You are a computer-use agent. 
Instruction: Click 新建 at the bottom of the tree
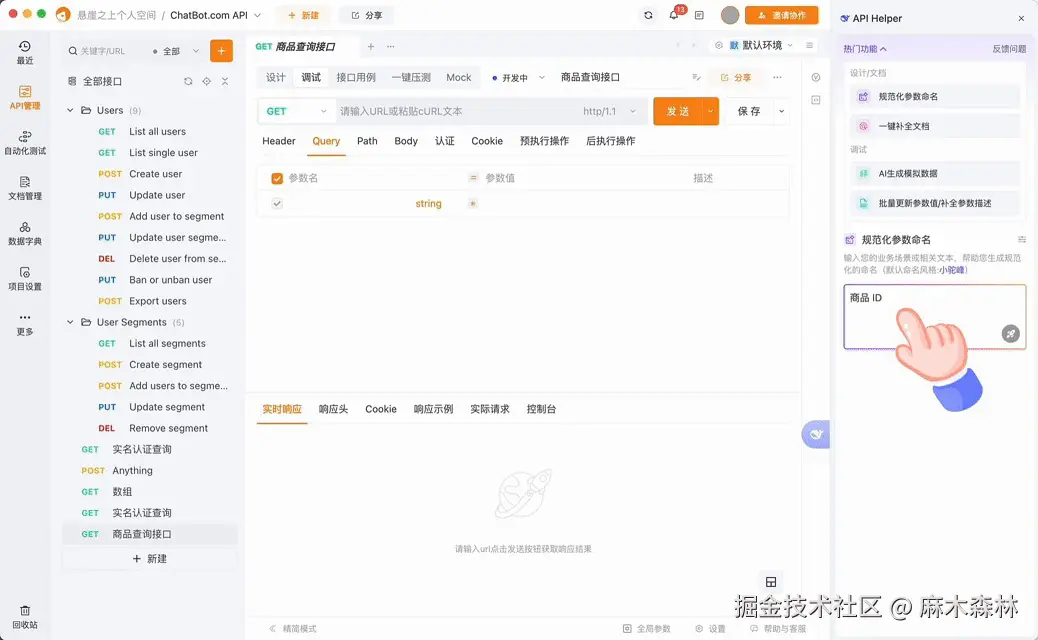150,559
